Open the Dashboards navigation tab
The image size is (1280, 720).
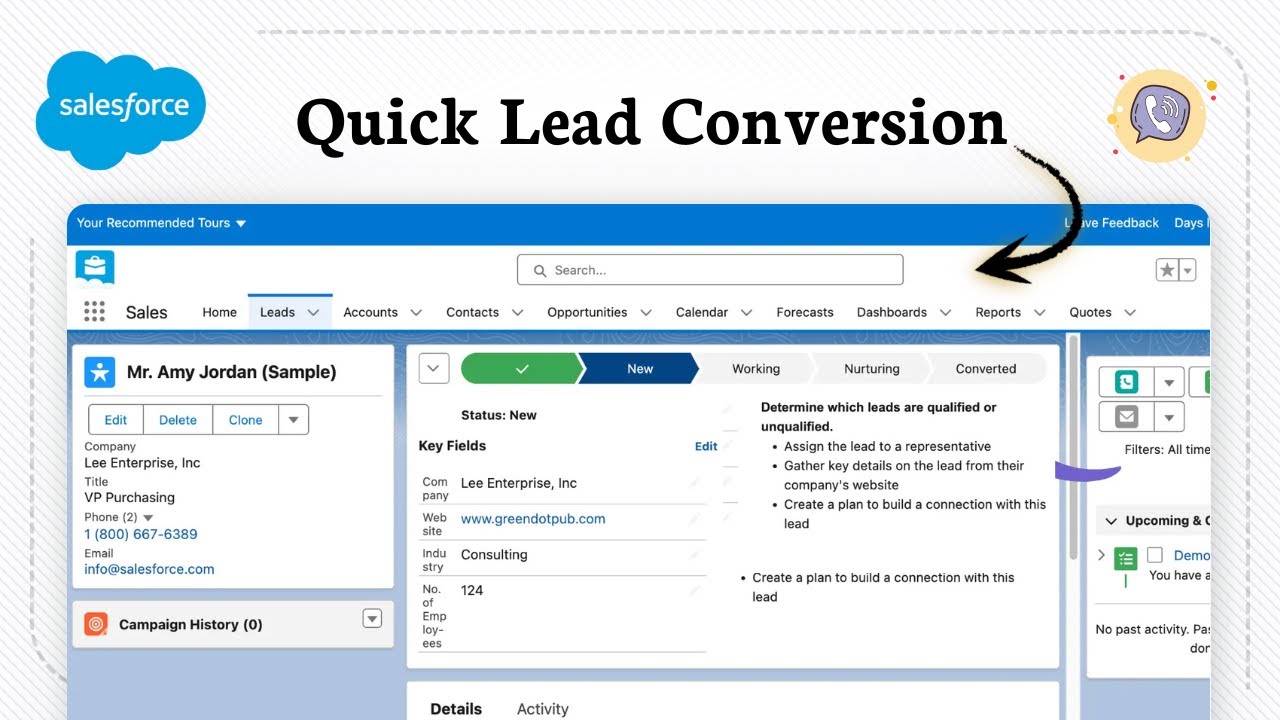(892, 312)
